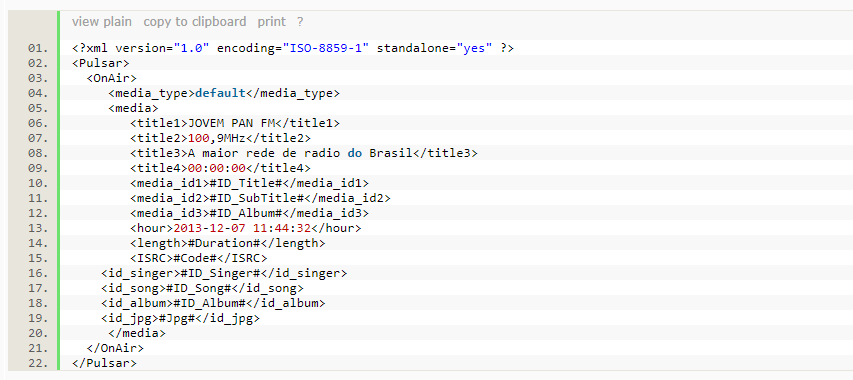Image resolution: width=853 pixels, height=380 pixels.
Task: Click the media_id3 '#ID_Album#' line
Action: pos(249,213)
